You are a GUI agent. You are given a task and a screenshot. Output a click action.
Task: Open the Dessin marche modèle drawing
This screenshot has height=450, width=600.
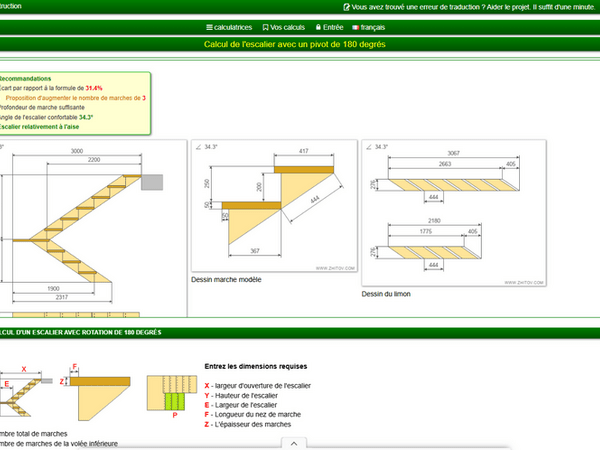[x=273, y=205]
